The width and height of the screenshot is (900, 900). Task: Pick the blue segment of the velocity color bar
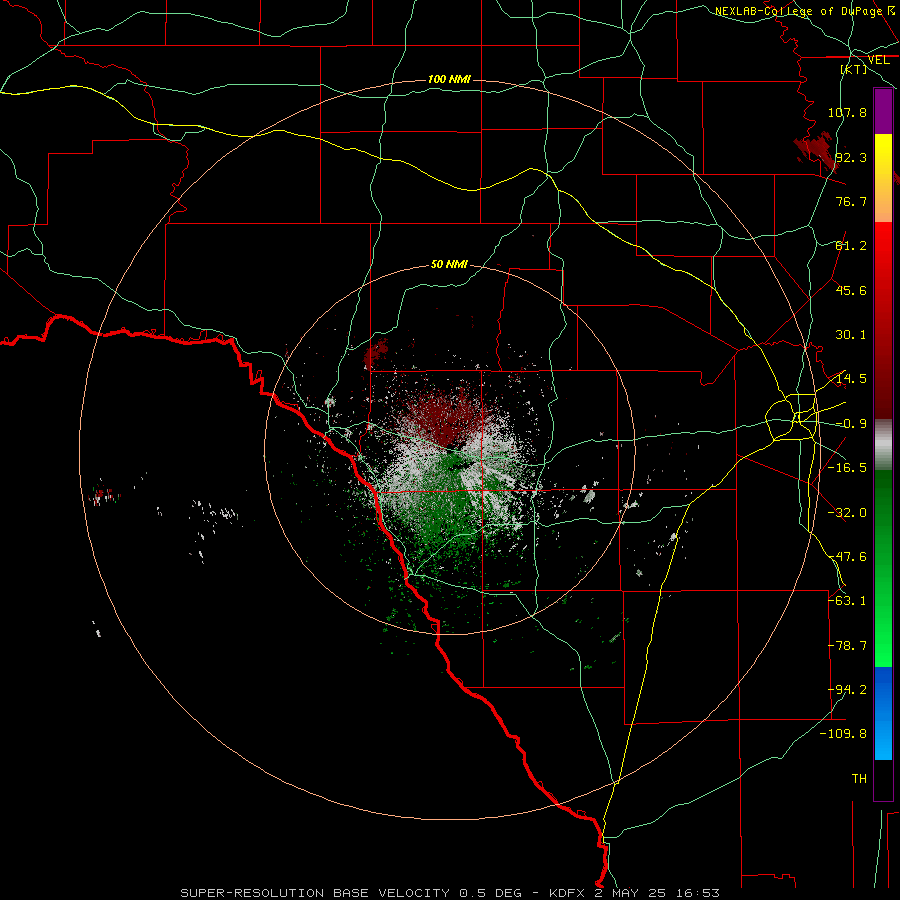point(883,713)
